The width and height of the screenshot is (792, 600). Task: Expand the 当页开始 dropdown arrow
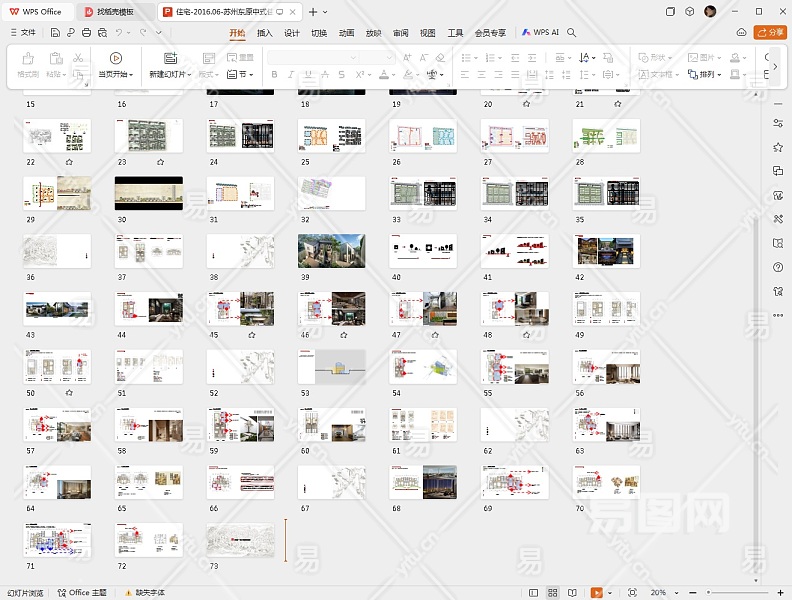(132, 75)
